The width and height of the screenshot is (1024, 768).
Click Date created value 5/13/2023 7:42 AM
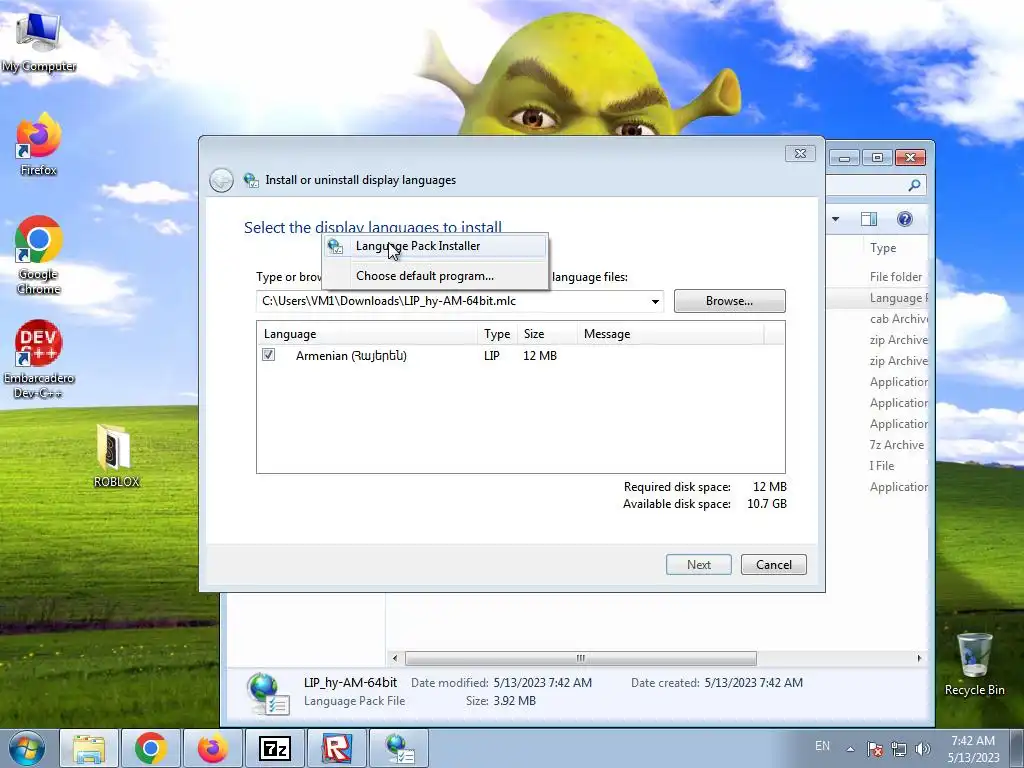coord(754,682)
